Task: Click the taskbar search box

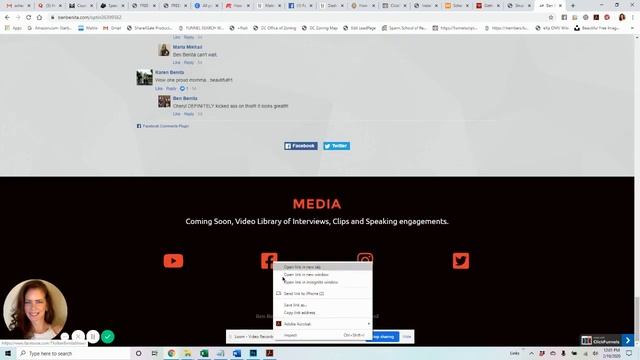Action: (x=73, y=353)
